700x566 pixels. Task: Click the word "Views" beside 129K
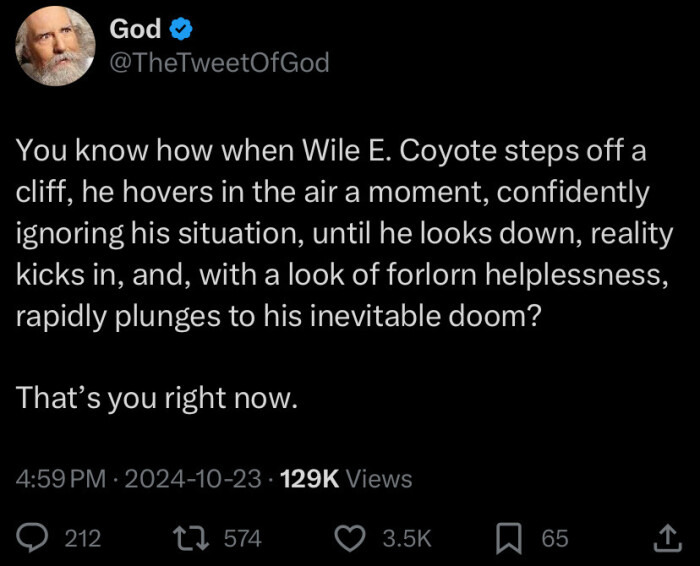[379, 479]
